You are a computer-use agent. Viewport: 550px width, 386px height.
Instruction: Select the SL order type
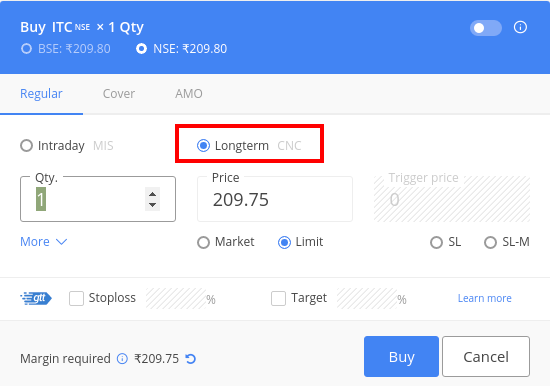pyautogui.click(x=436, y=242)
